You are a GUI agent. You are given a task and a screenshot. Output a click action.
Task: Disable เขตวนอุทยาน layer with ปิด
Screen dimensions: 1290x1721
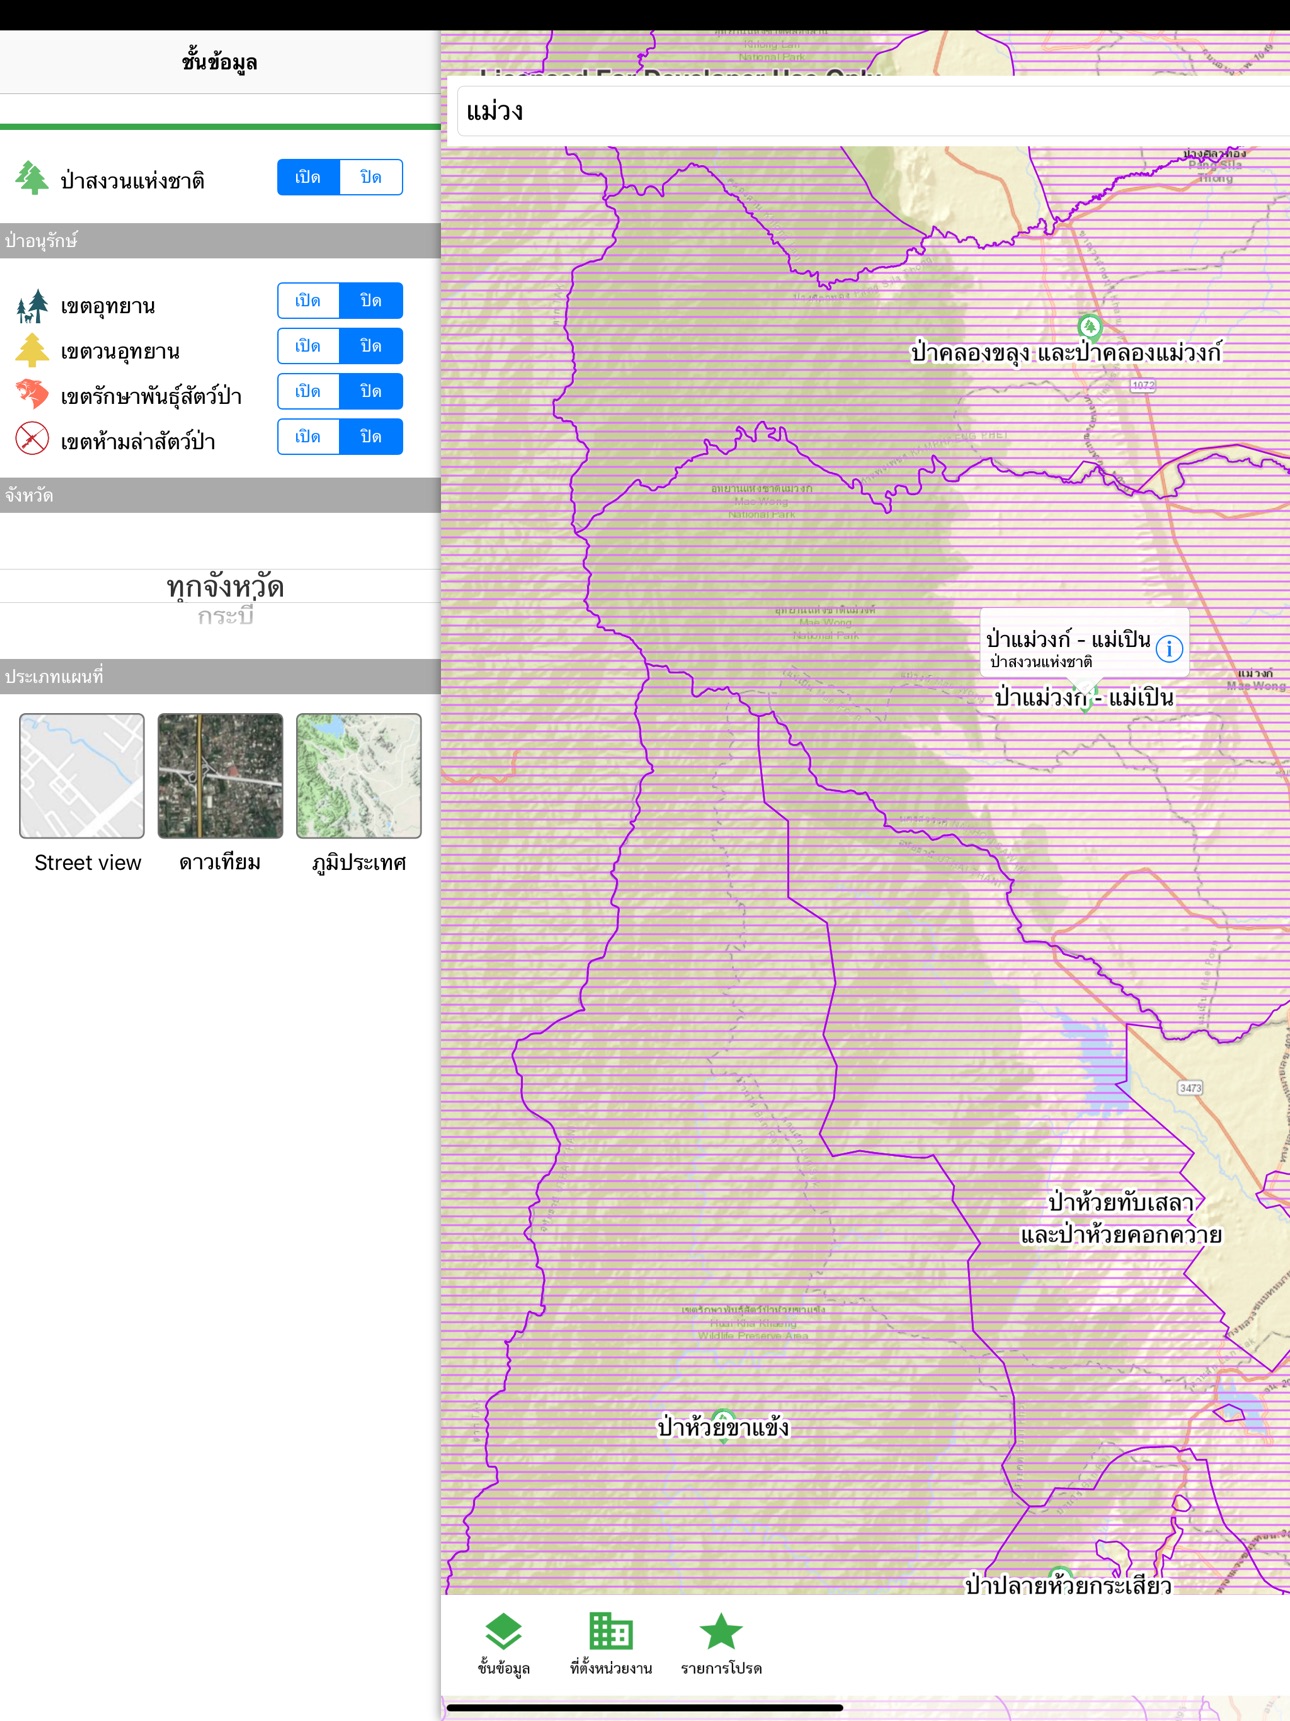click(x=371, y=346)
